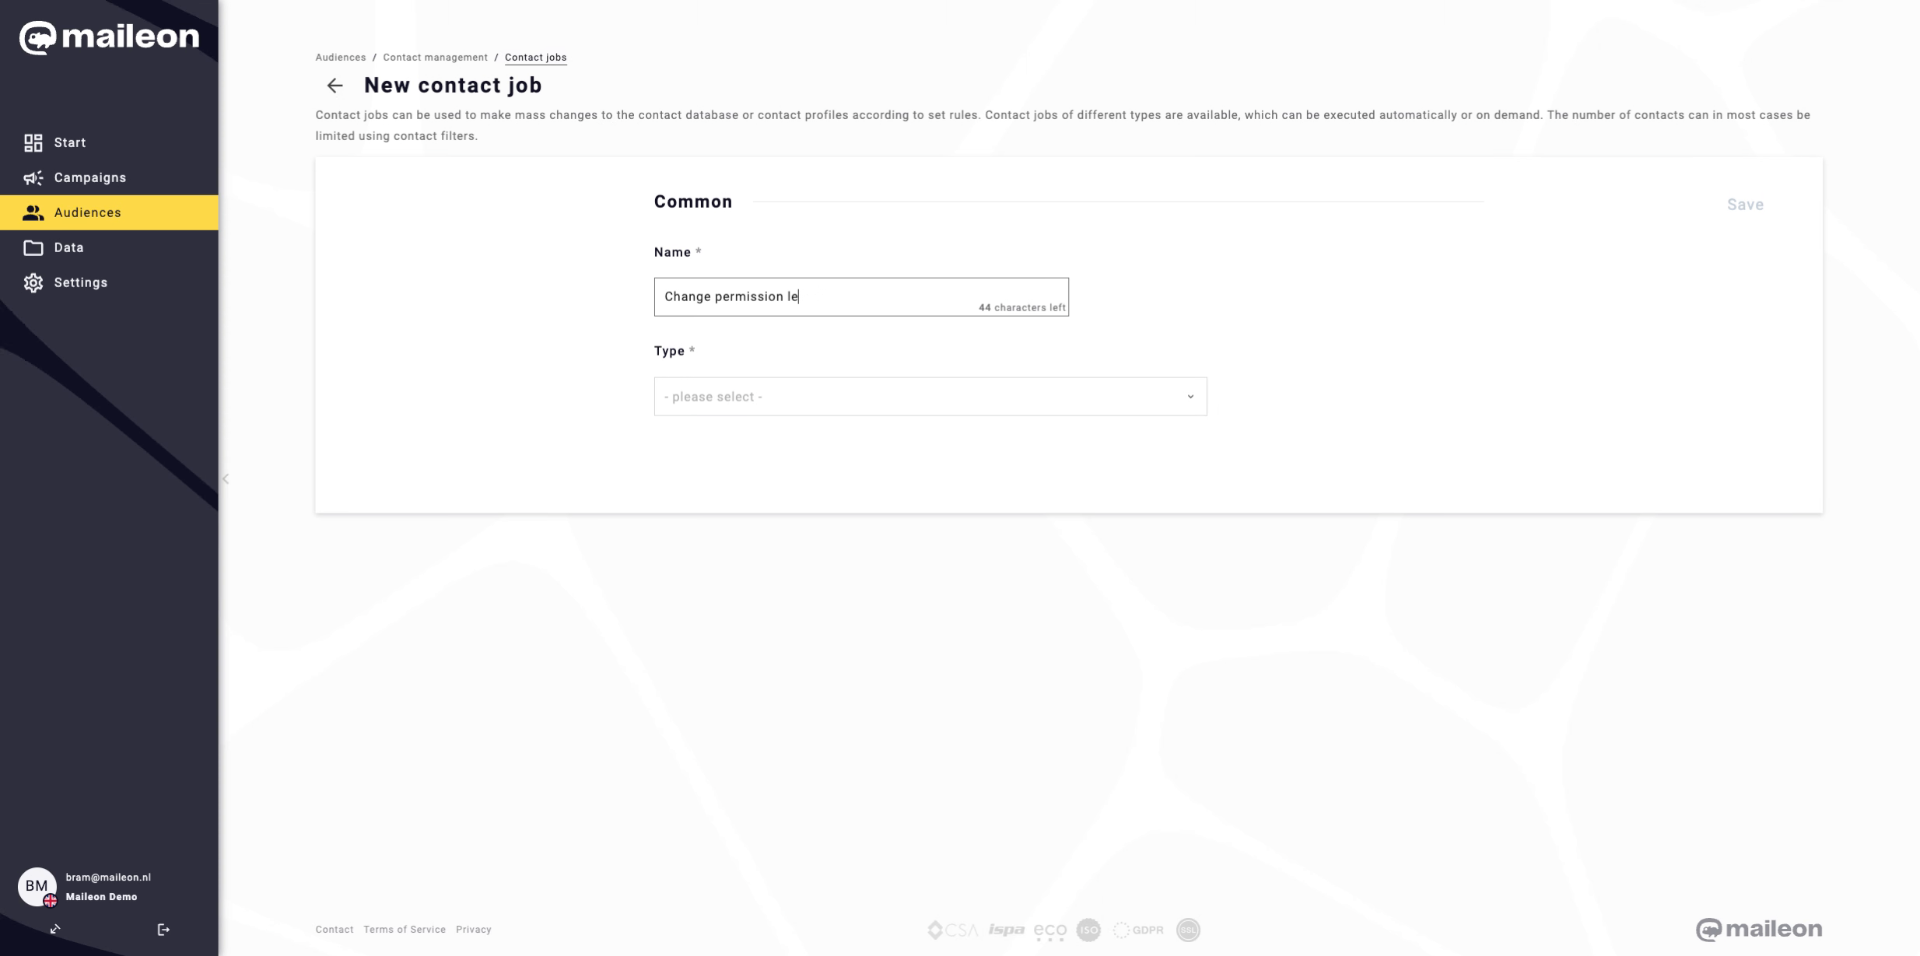The height and width of the screenshot is (956, 1920).
Task: Click the bram@maileon.nl account email
Action: pyautogui.click(x=108, y=878)
